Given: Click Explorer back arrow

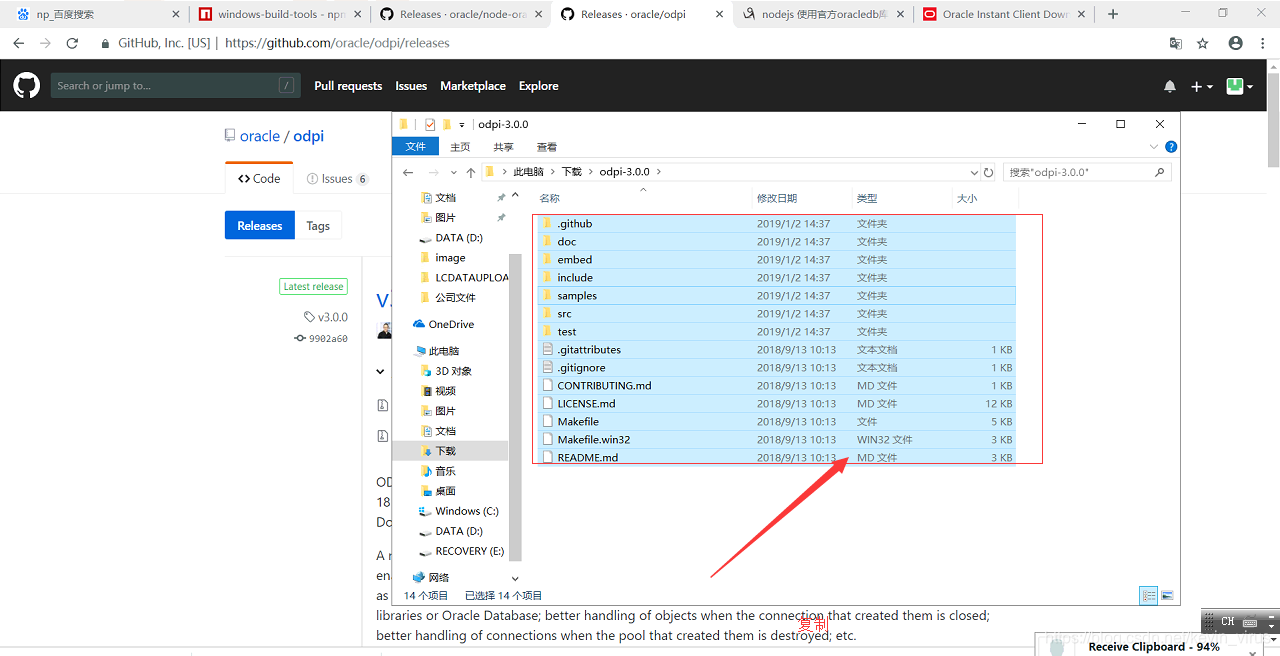Looking at the screenshot, I should click(x=408, y=172).
